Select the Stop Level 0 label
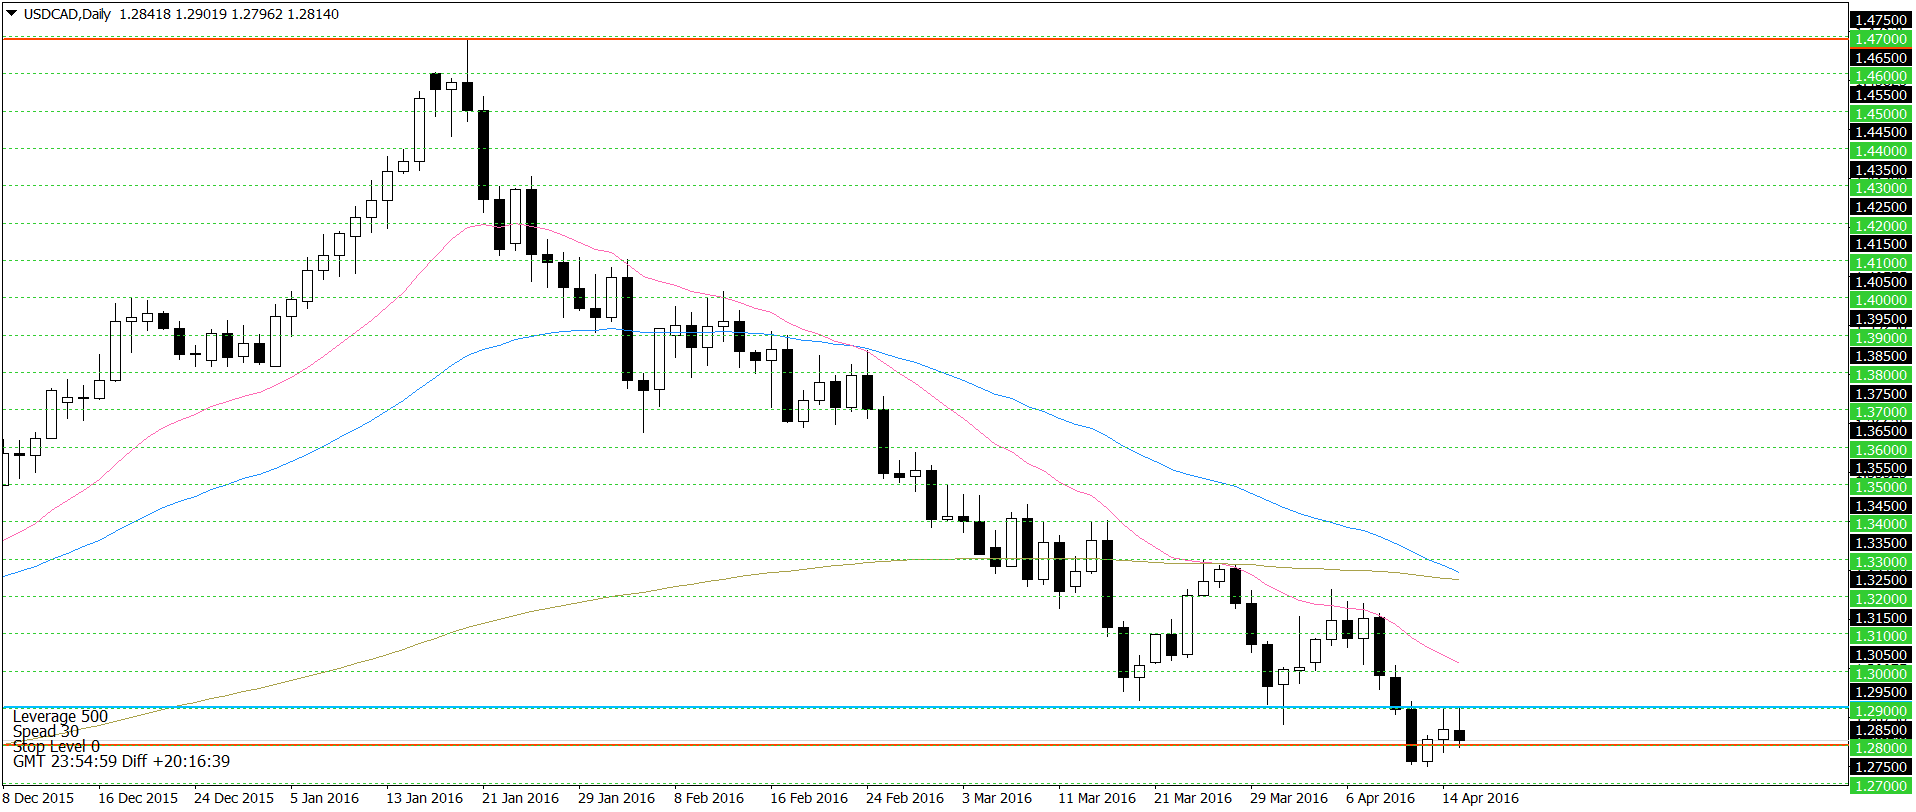Viewport: 1916px width, 812px height. 56,746
